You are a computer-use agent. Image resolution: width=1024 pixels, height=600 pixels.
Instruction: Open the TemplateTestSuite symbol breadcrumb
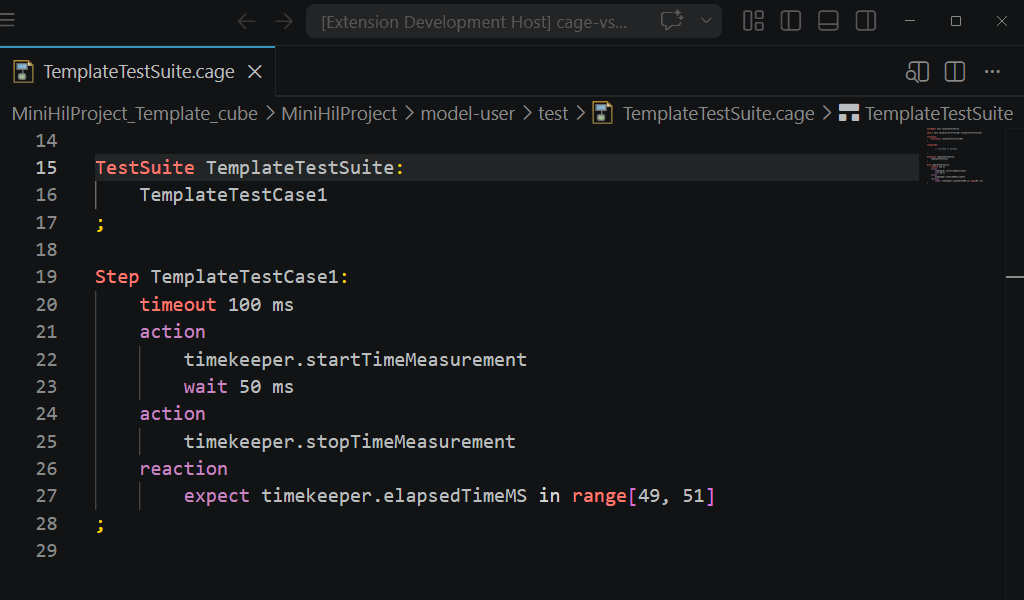pyautogui.click(x=925, y=114)
